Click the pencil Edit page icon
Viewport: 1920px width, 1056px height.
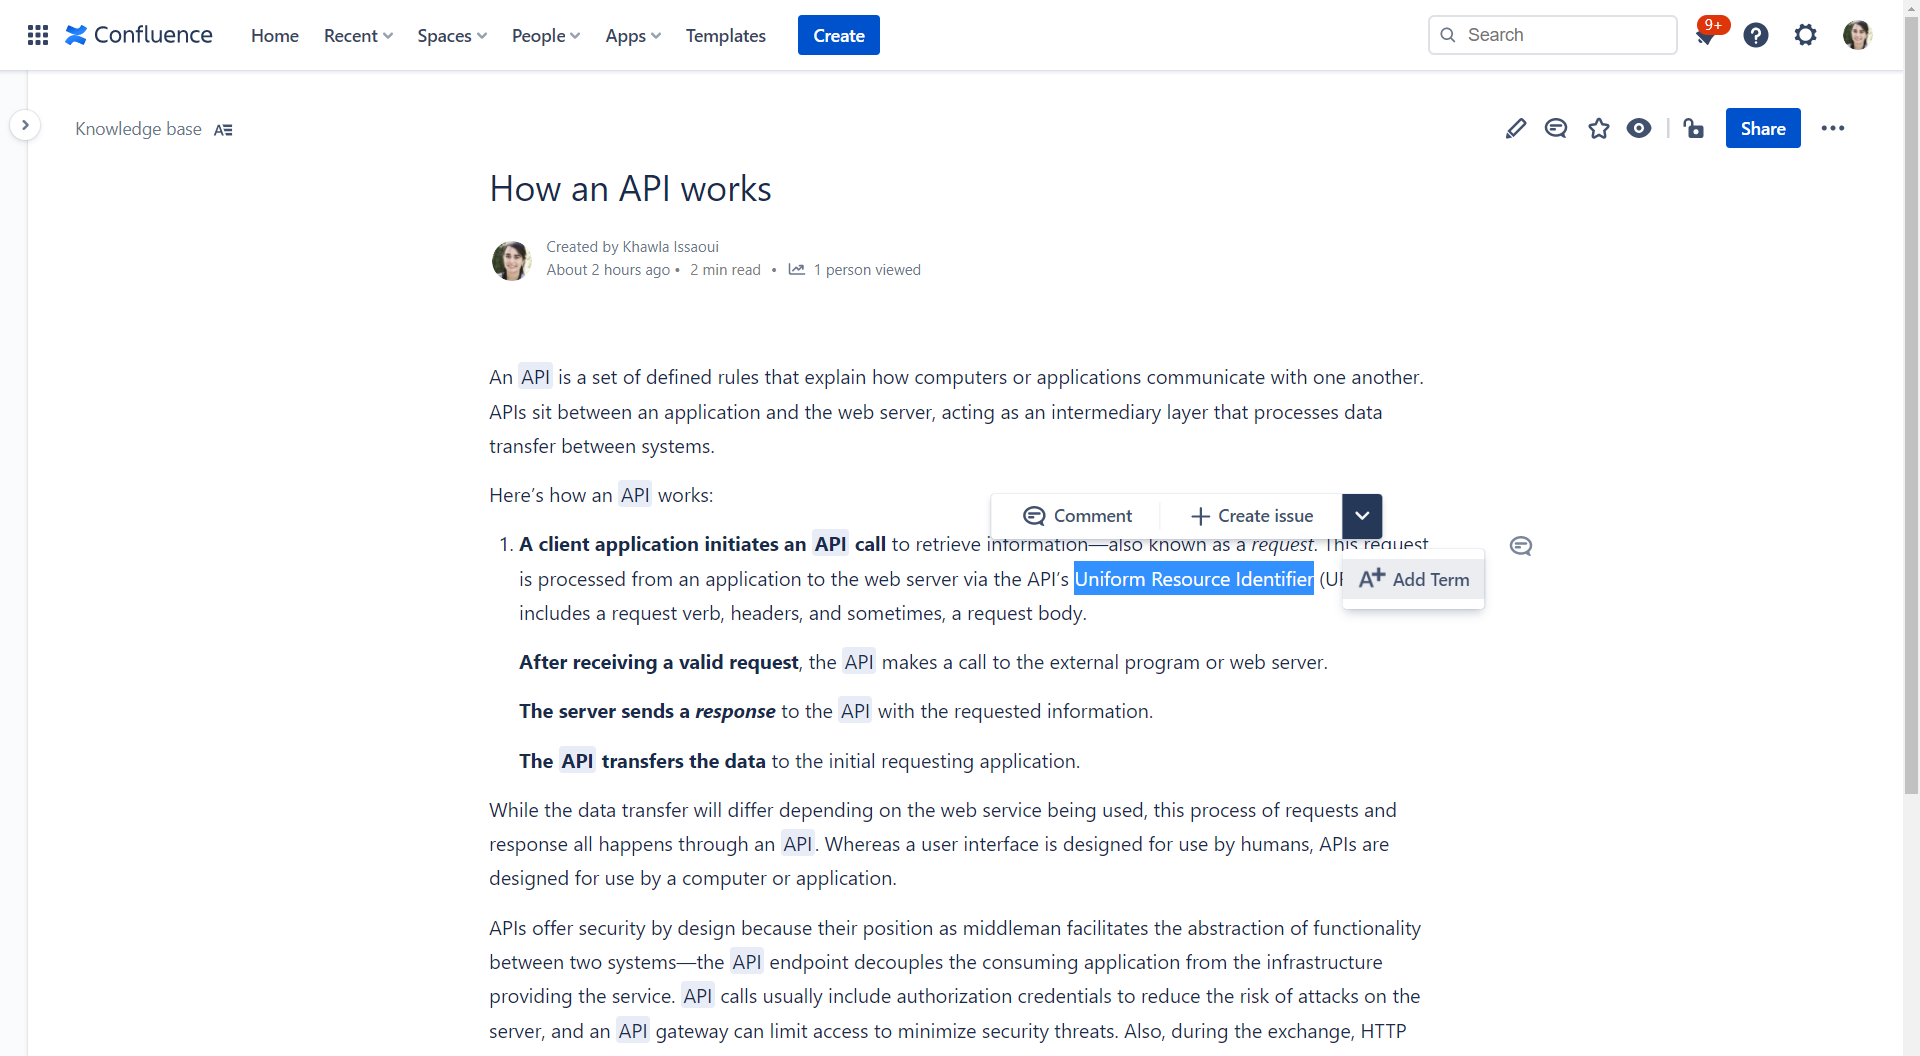[x=1515, y=128]
